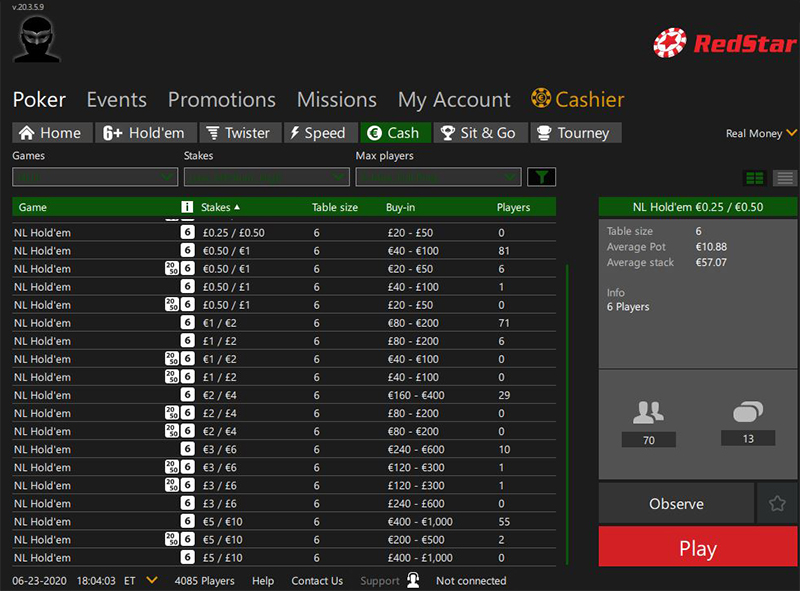Click the Support link in the status bar
Viewport: 800px width, 591px height.
[380, 581]
